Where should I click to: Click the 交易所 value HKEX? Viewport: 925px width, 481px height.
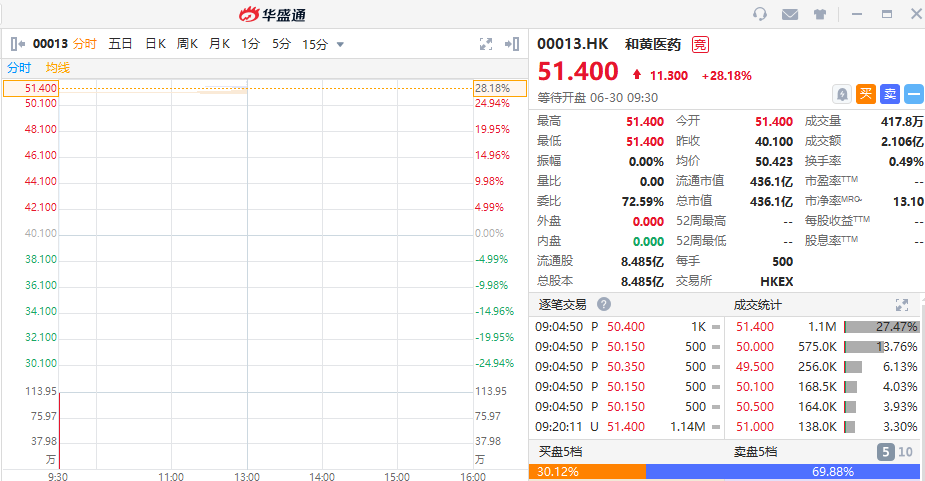tap(776, 282)
